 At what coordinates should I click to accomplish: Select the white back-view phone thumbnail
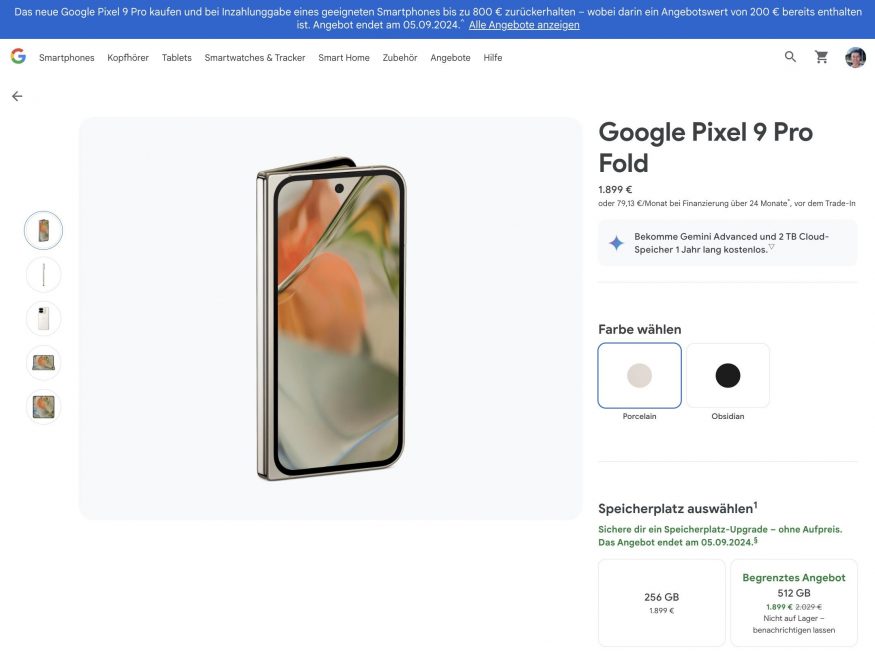[x=43, y=318]
